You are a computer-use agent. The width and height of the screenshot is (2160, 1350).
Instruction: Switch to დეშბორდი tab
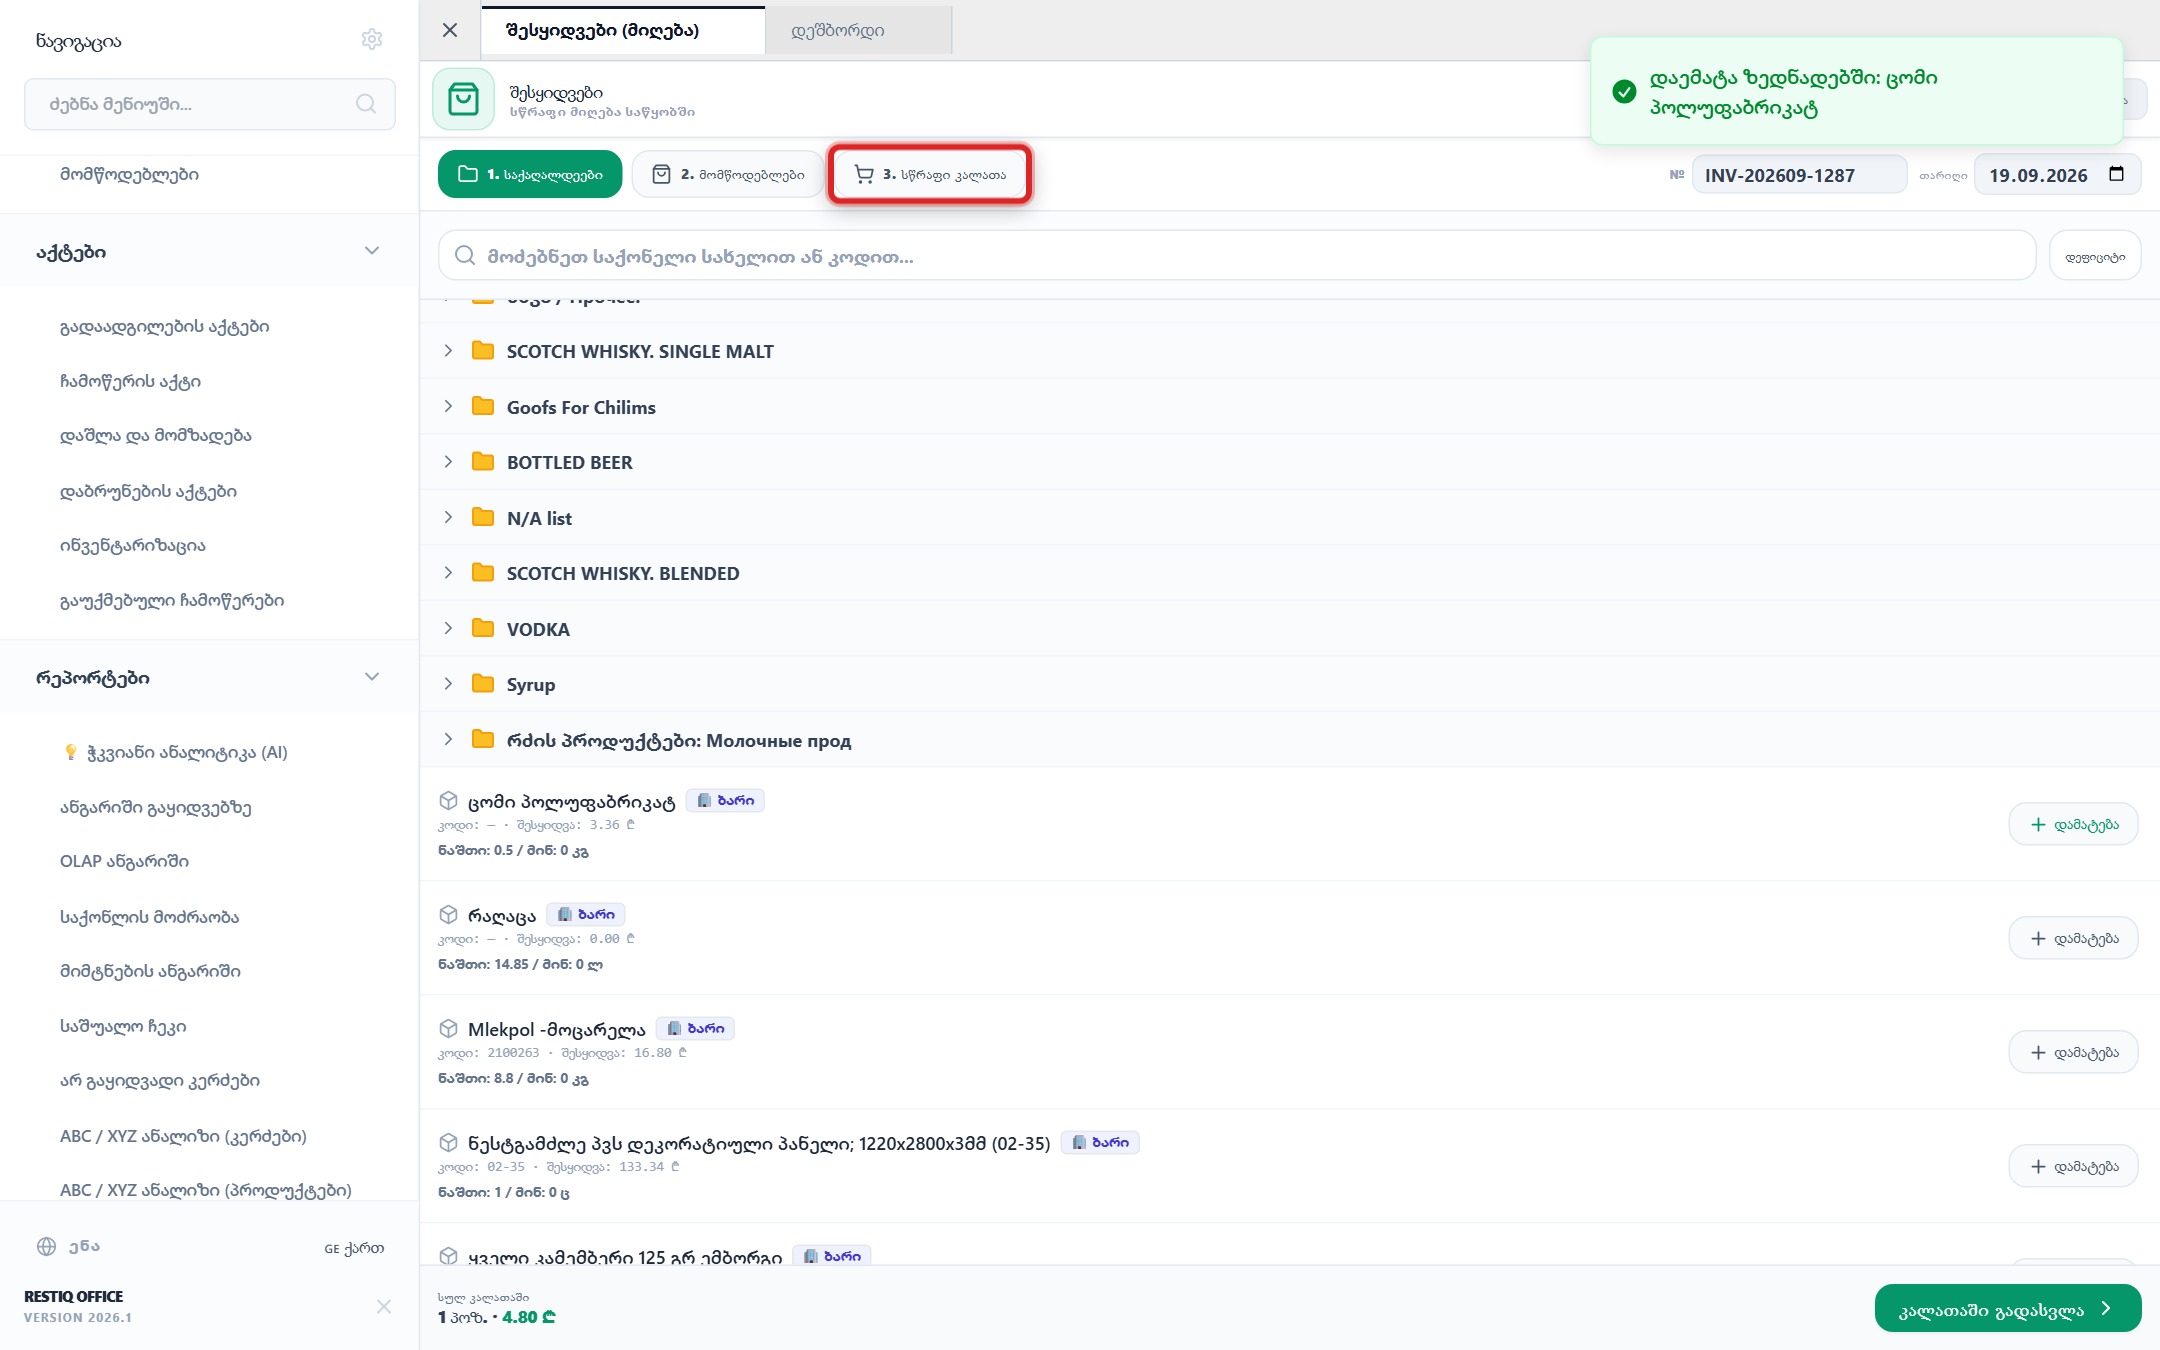(858, 30)
